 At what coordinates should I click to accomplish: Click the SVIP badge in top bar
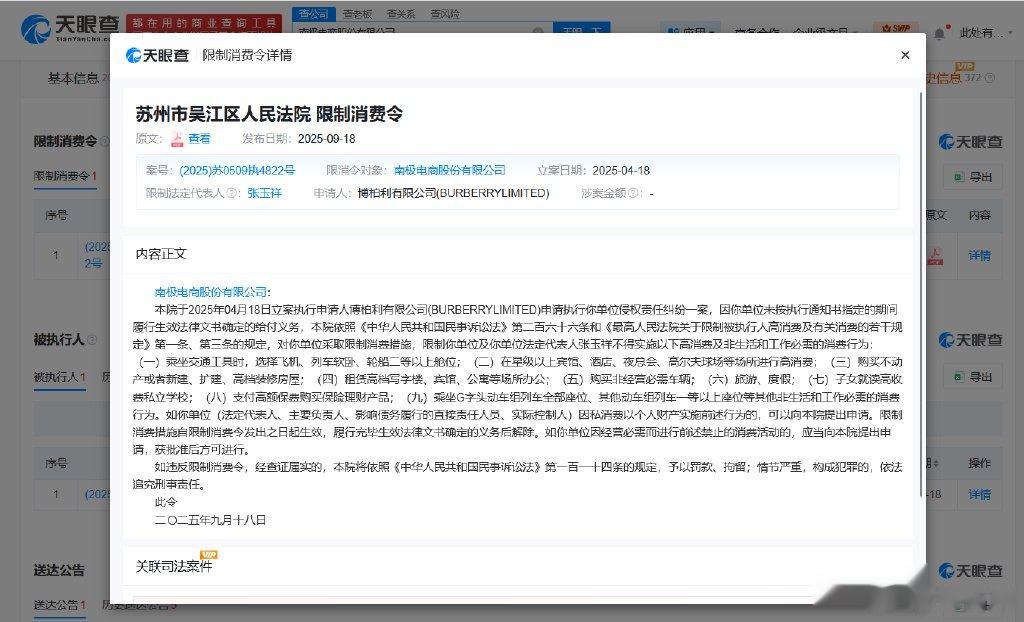[x=896, y=29]
